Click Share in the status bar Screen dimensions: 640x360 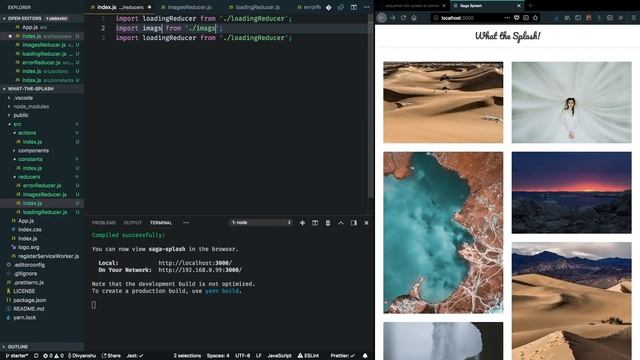tap(111, 356)
